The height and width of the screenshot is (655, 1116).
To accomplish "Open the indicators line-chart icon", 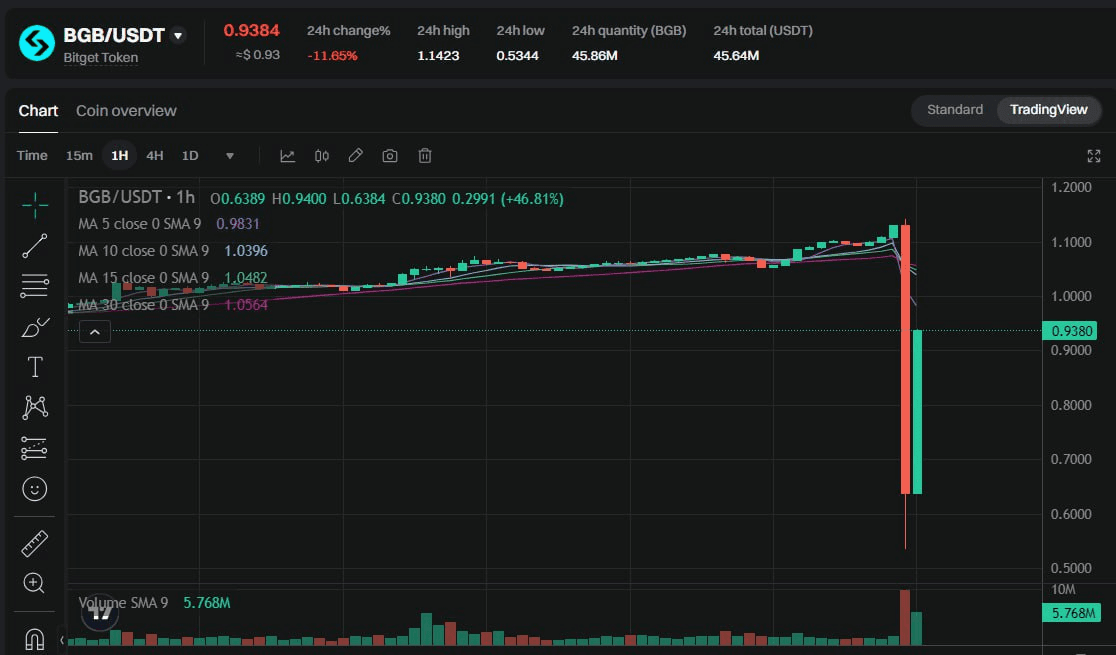I will point(287,156).
